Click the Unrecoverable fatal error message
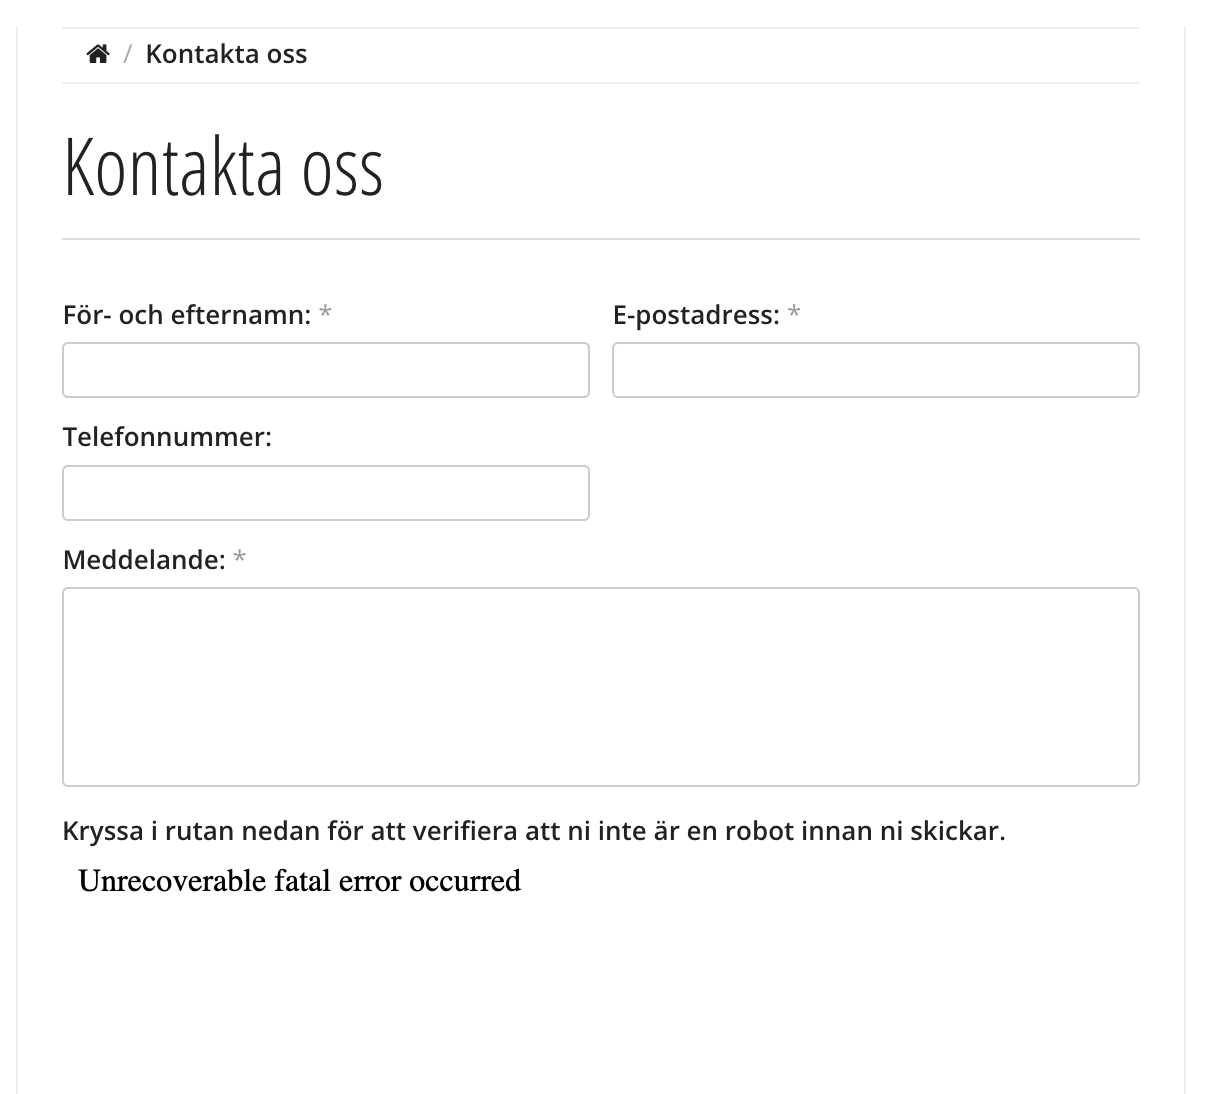Image resolution: width=1210 pixels, height=1094 pixels. (299, 881)
